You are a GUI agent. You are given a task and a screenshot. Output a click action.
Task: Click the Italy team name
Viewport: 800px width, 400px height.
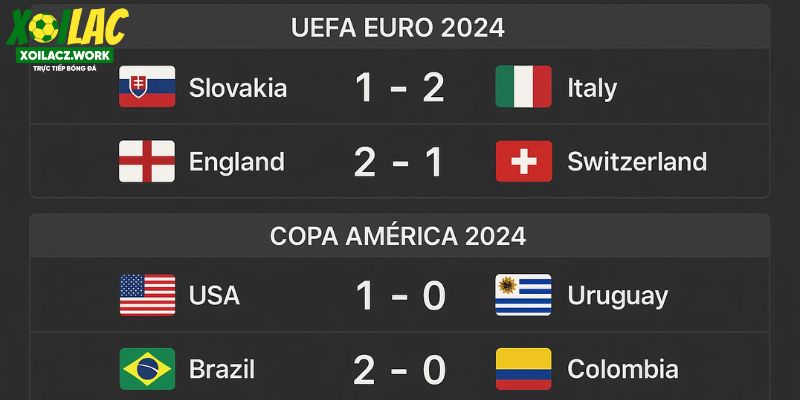(592, 89)
